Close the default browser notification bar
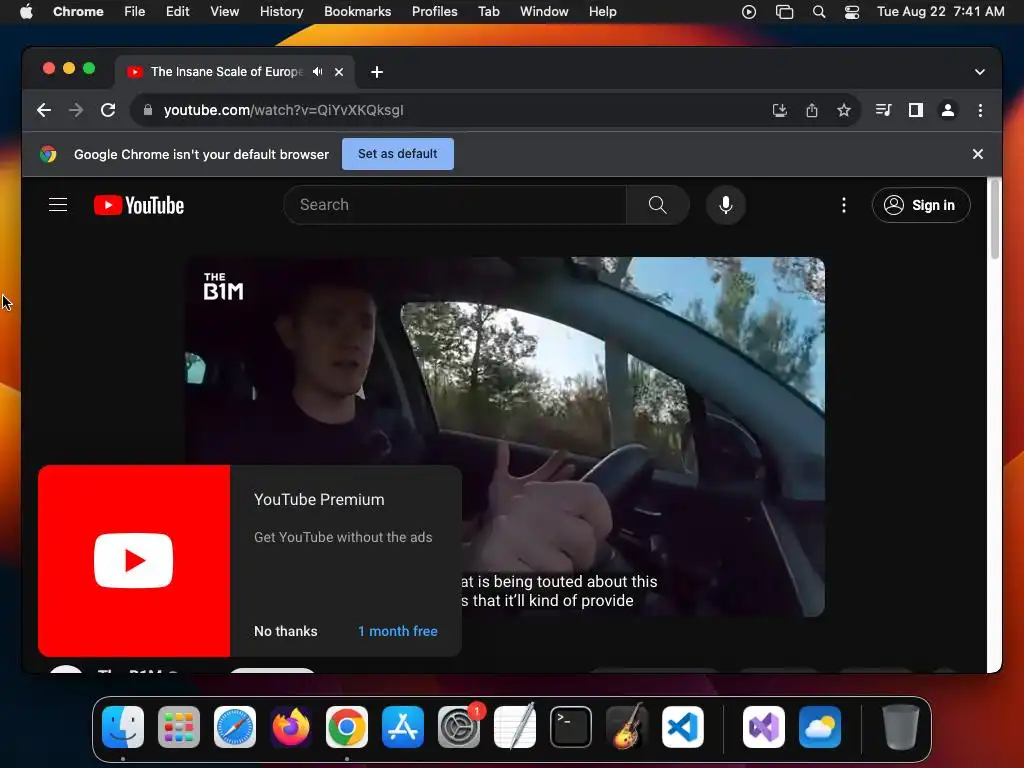Screen dimensions: 1024x768 point(978,154)
